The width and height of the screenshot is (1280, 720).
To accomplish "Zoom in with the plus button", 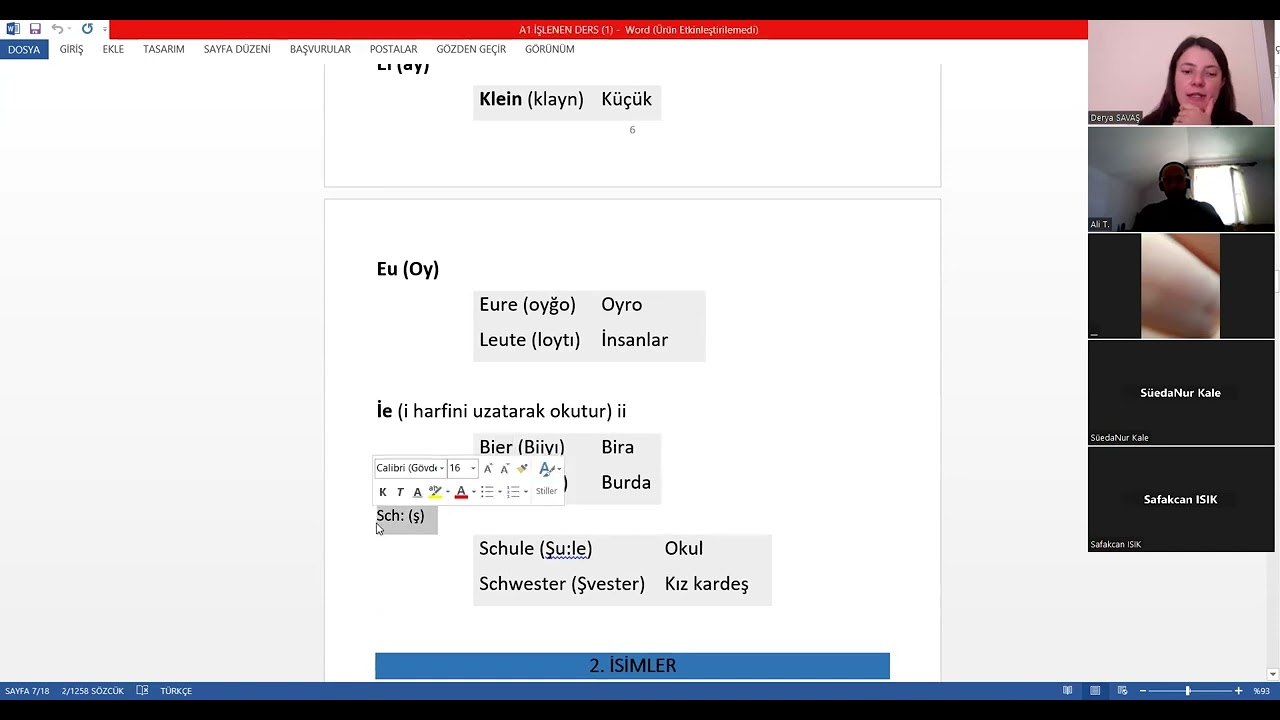I will pos(1238,691).
